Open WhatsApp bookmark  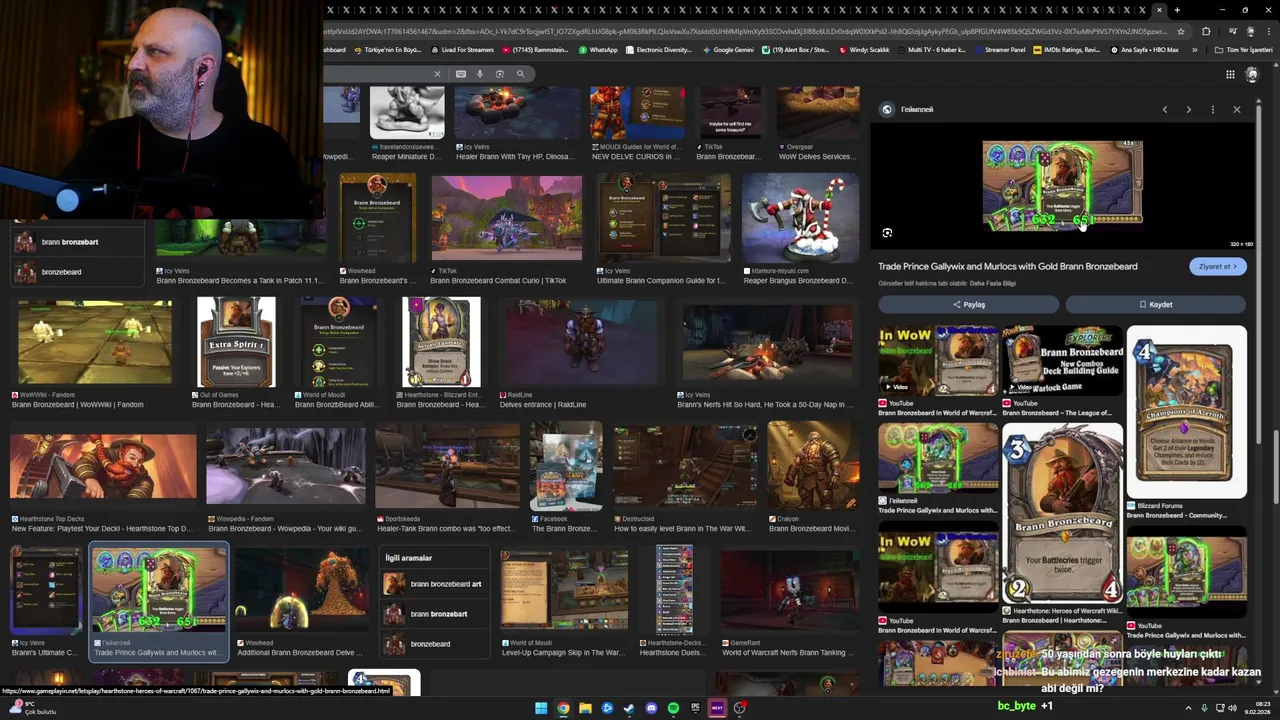598,50
